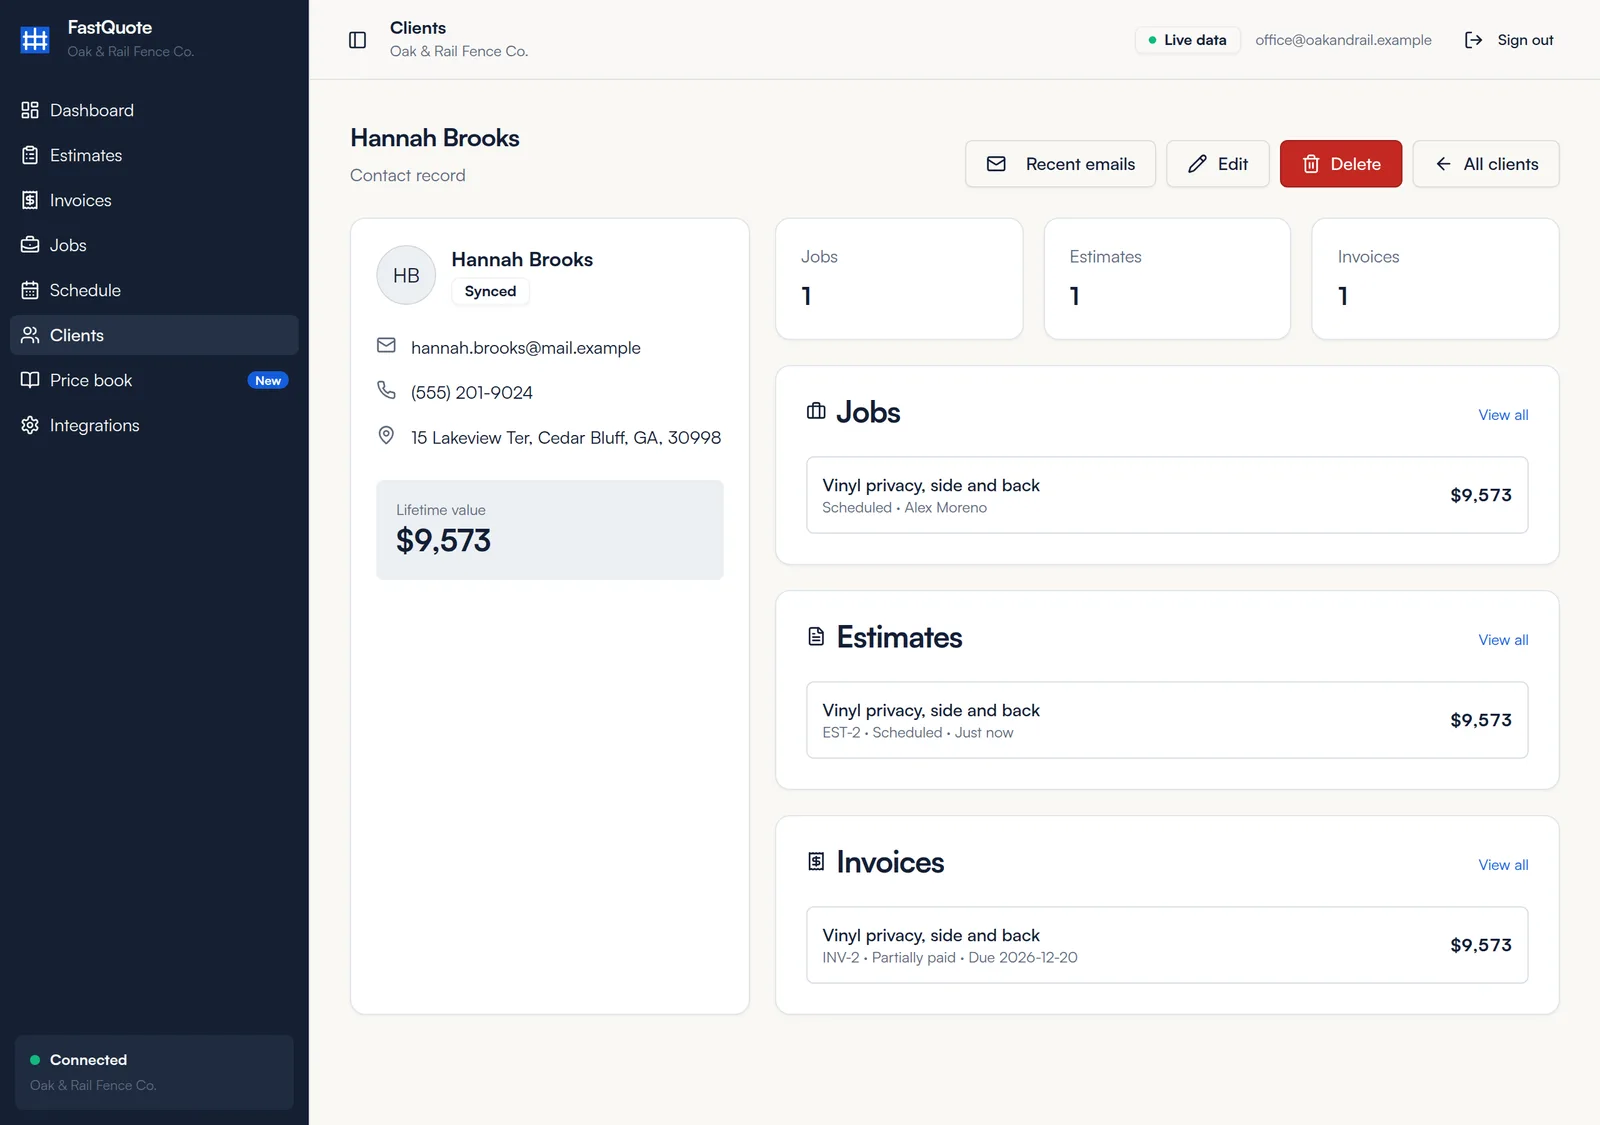Click the Estimates count summary card
Image resolution: width=1600 pixels, height=1125 pixels.
[1167, 279]
